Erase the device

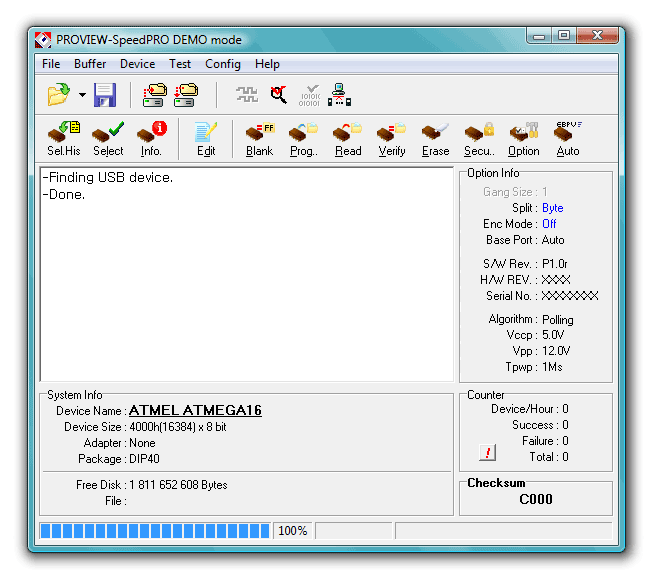(436, 139)
